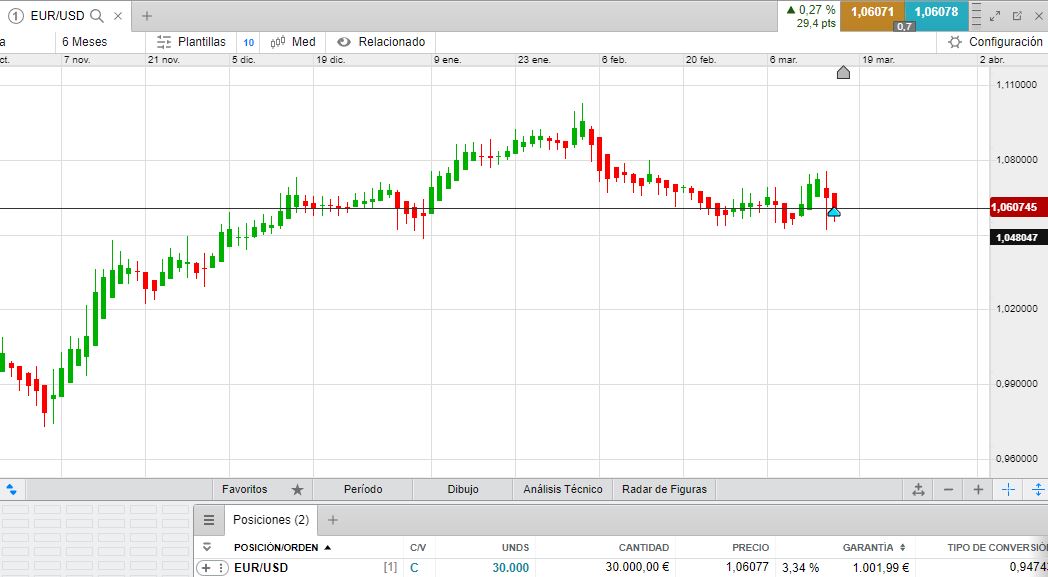
Task: Toggle the Relacionado eye option
Action: click(x=381, y=41)
